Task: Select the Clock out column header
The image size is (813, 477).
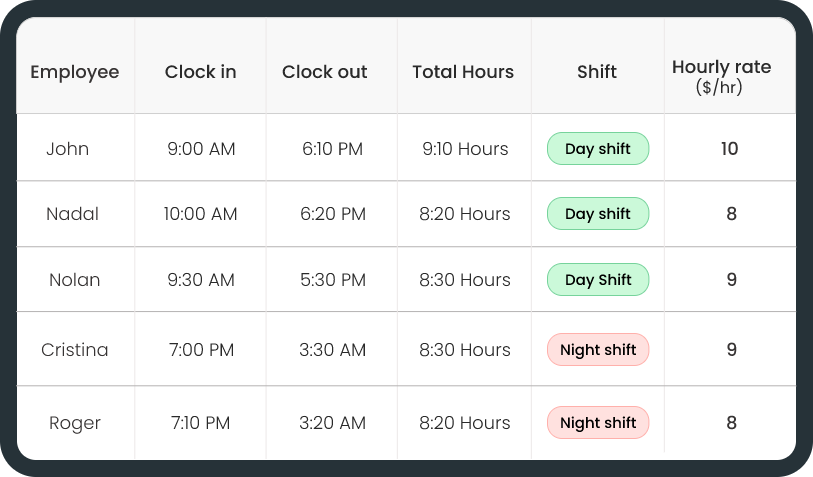Action: click(x=324, y=72)
